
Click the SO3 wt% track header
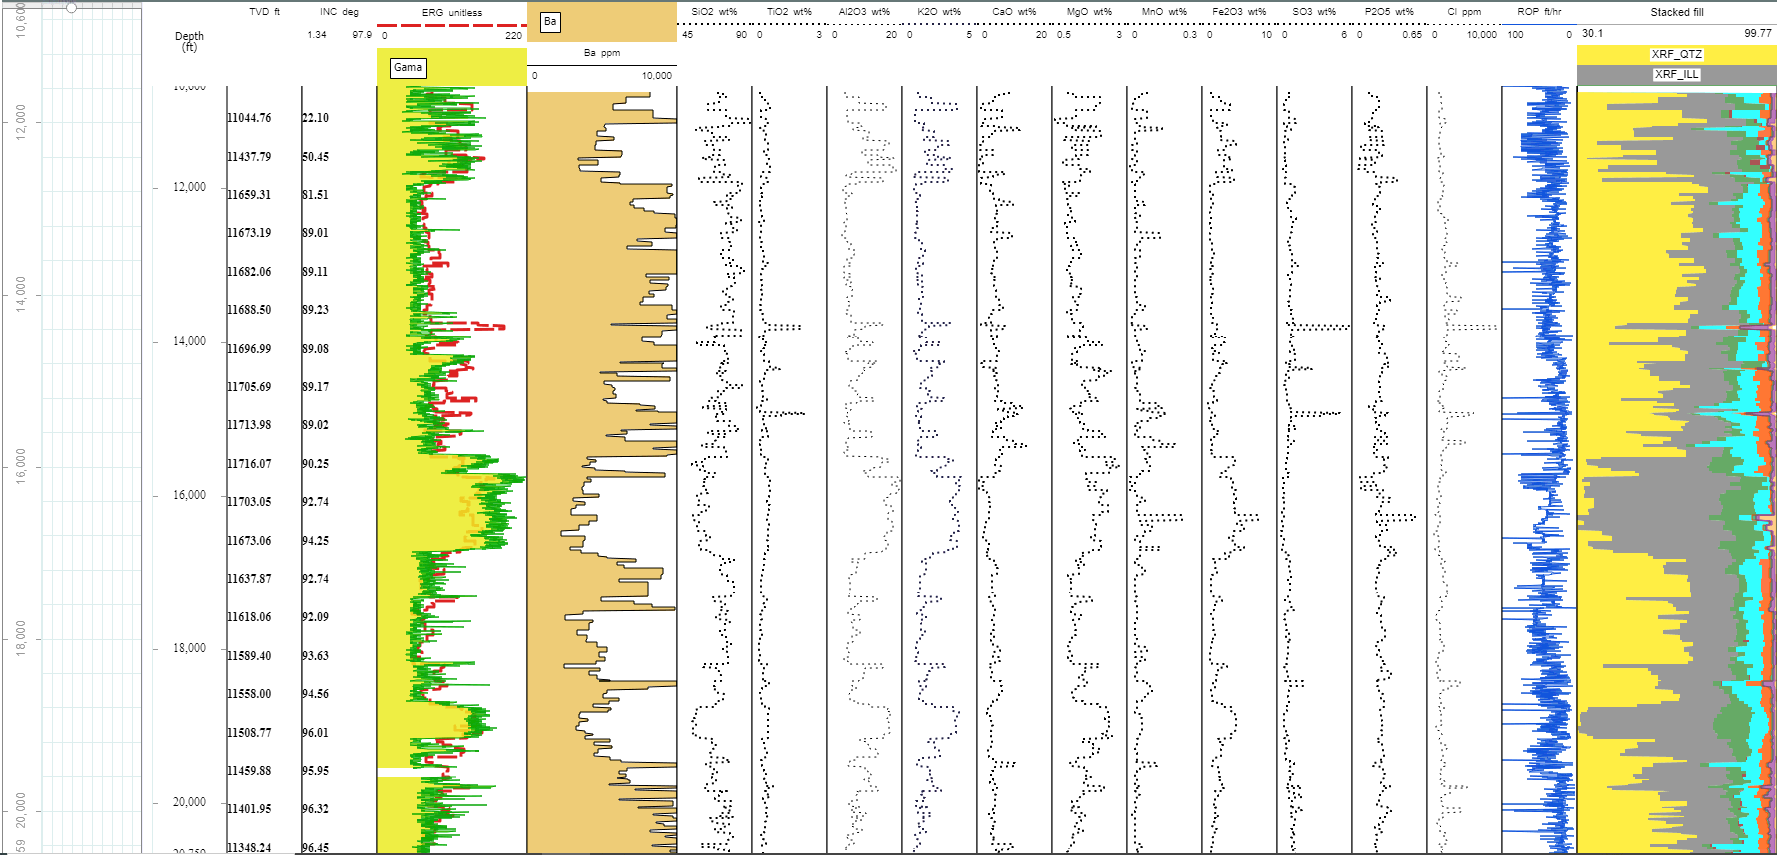coord(1314,12)
